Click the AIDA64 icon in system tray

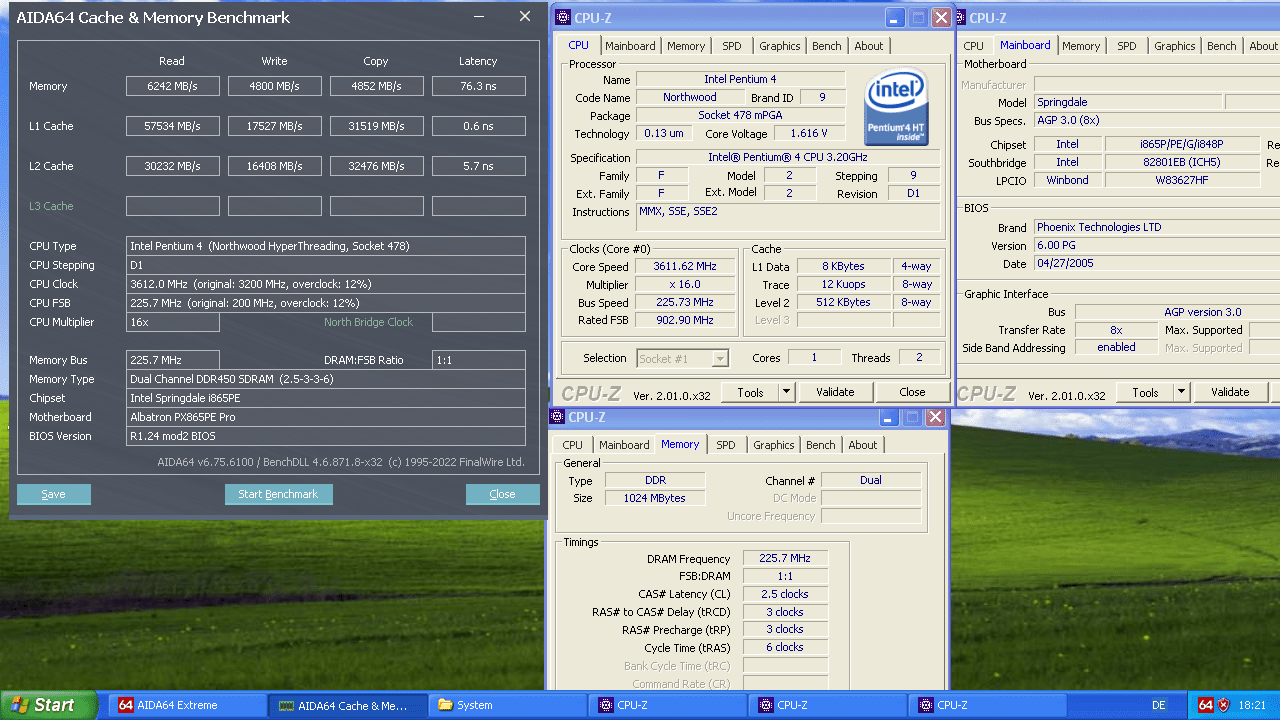tap(1205, 705)
